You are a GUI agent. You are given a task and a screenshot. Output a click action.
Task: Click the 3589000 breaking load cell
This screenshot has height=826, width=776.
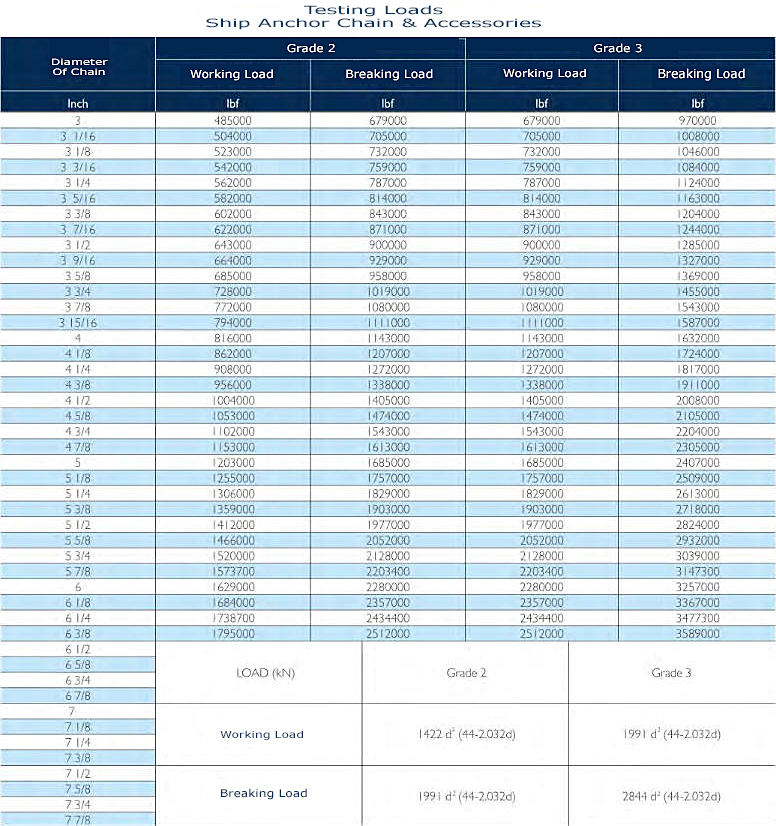click(x=699, y=634)
